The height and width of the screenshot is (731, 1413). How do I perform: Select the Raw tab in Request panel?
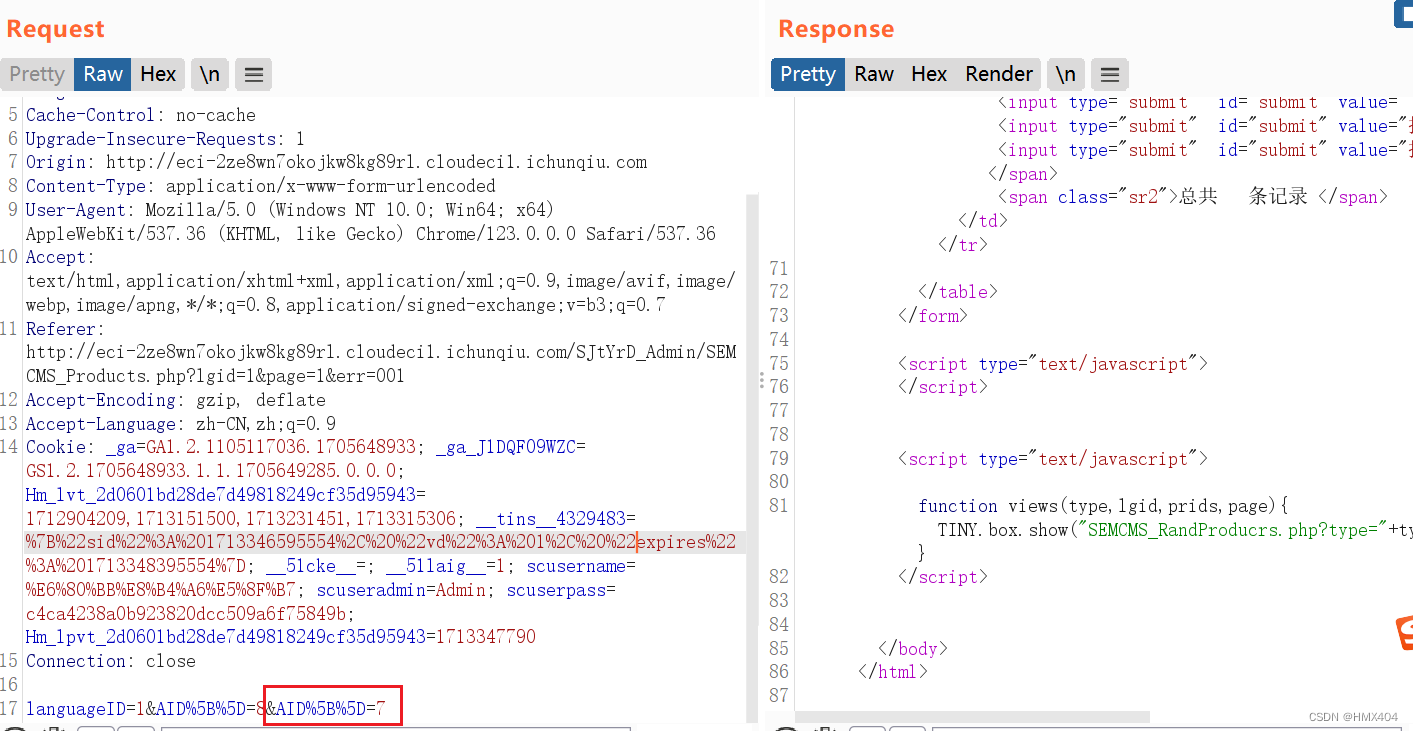103,74
